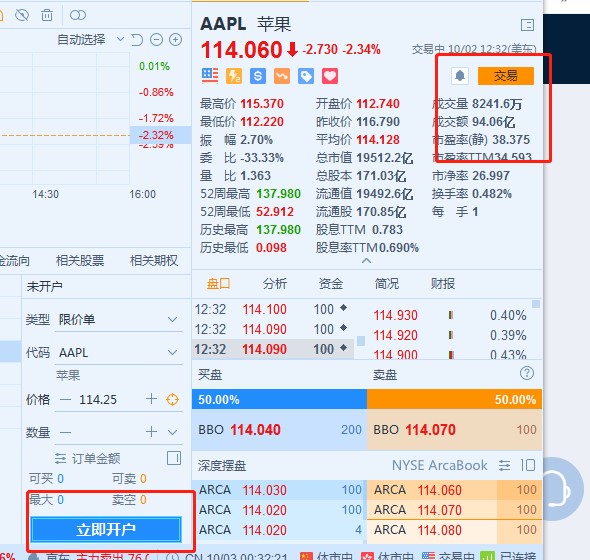Screen dimensions: 590x560
Task: Expand the quantity dropdown chevron
Action: click(x=173, y=432)
